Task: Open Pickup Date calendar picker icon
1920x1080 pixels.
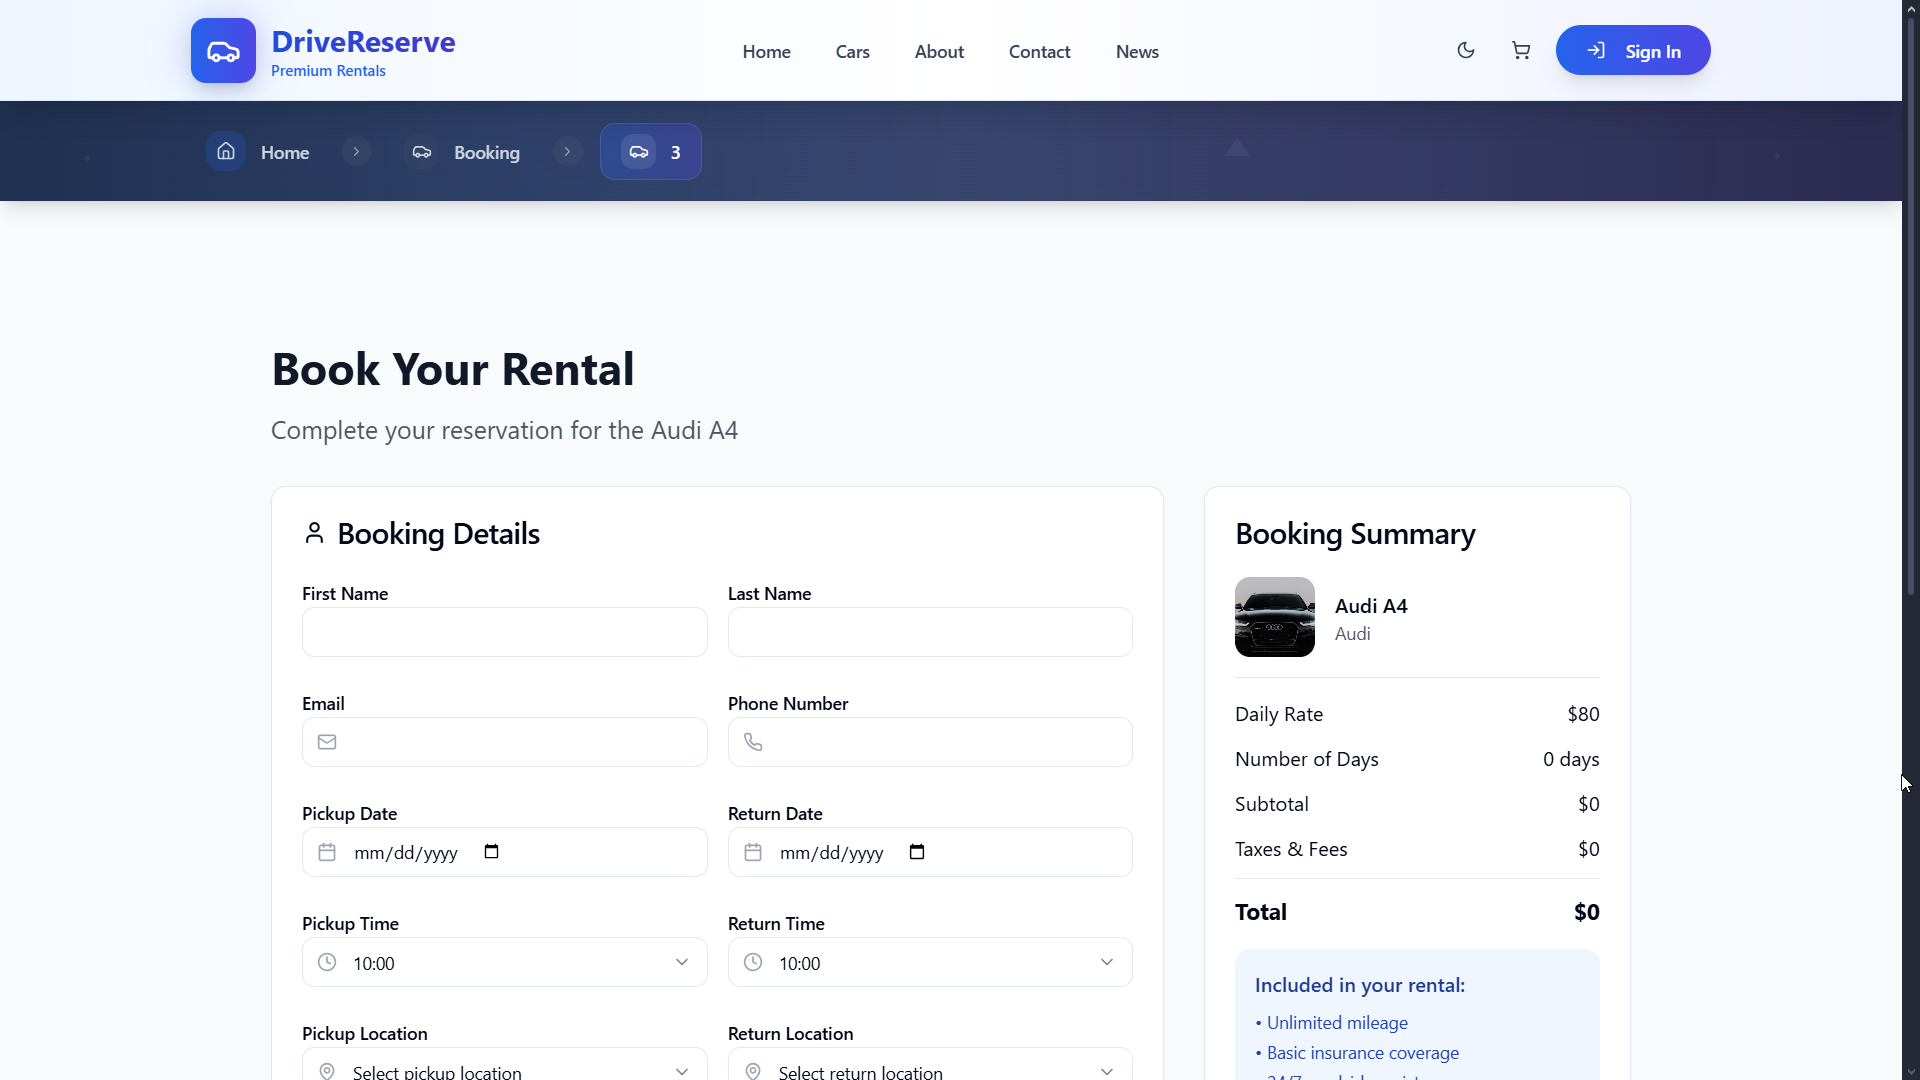Action: pos(491,852)
